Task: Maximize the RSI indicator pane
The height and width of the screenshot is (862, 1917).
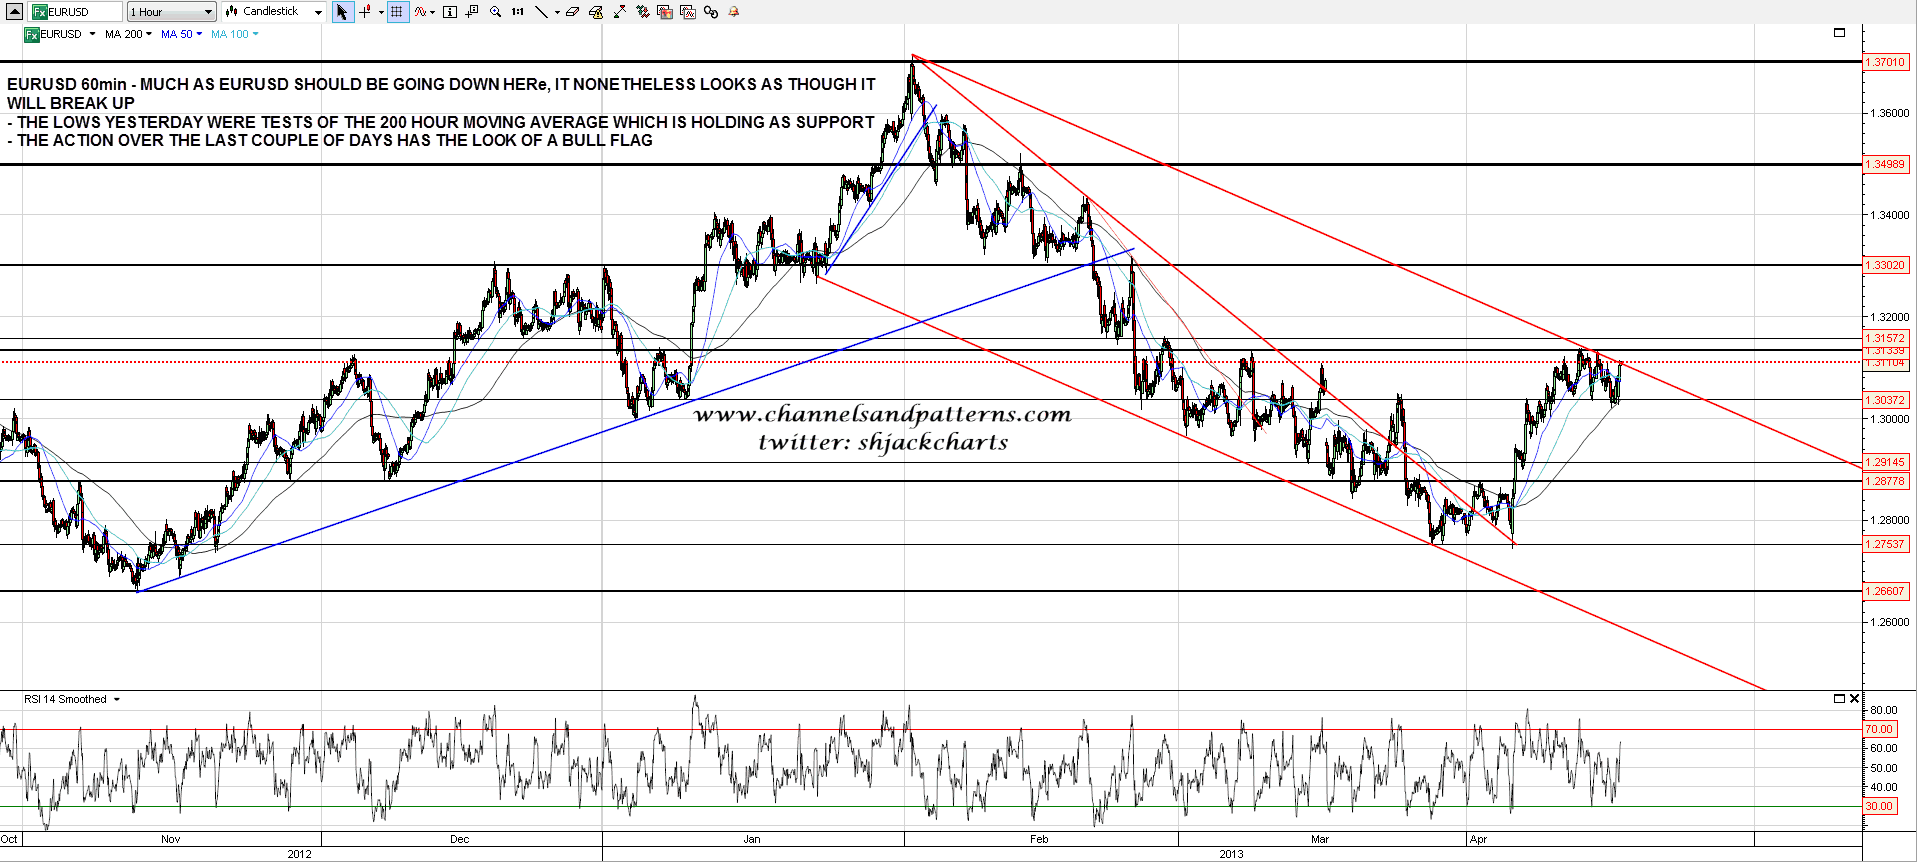Action: [1838, 698]
